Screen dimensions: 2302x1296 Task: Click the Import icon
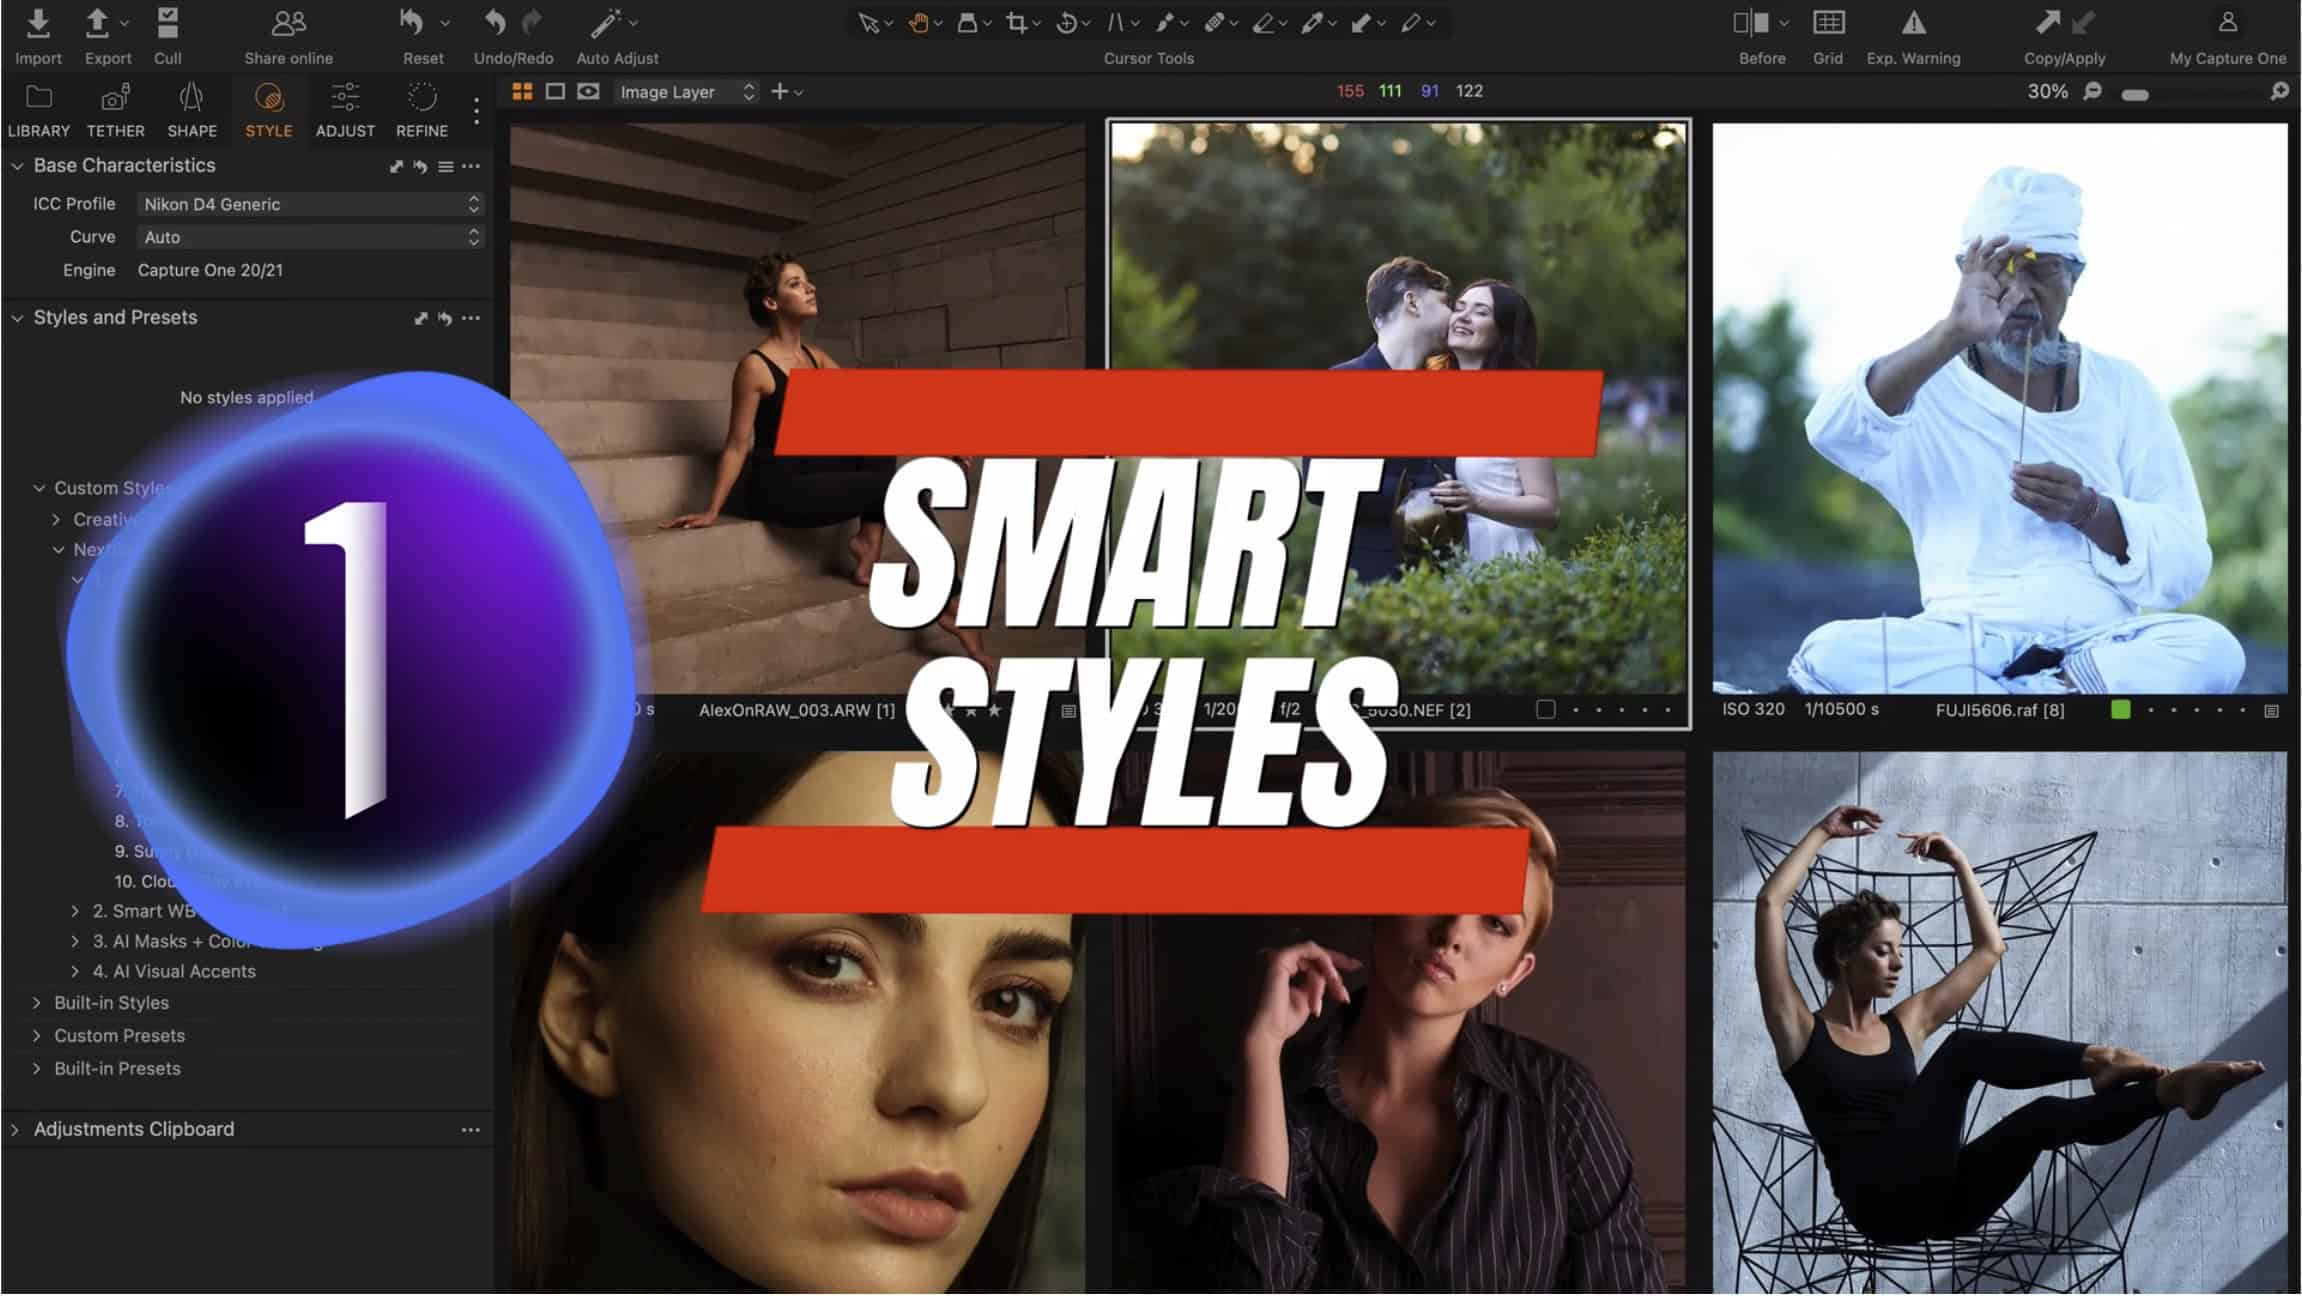38,22
